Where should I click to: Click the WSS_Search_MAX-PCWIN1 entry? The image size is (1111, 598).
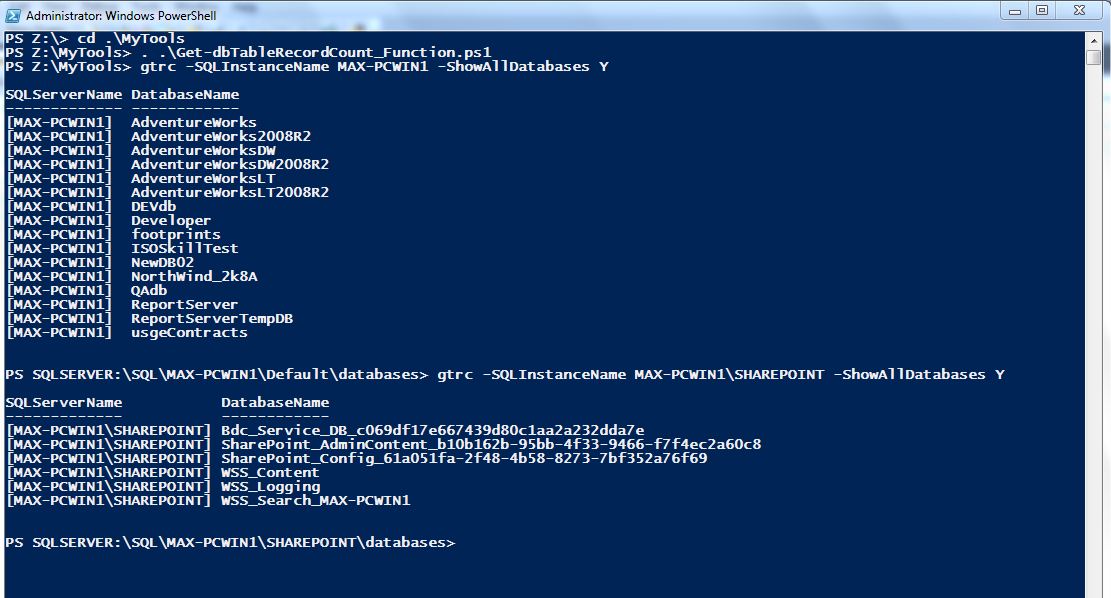(315, 500)
